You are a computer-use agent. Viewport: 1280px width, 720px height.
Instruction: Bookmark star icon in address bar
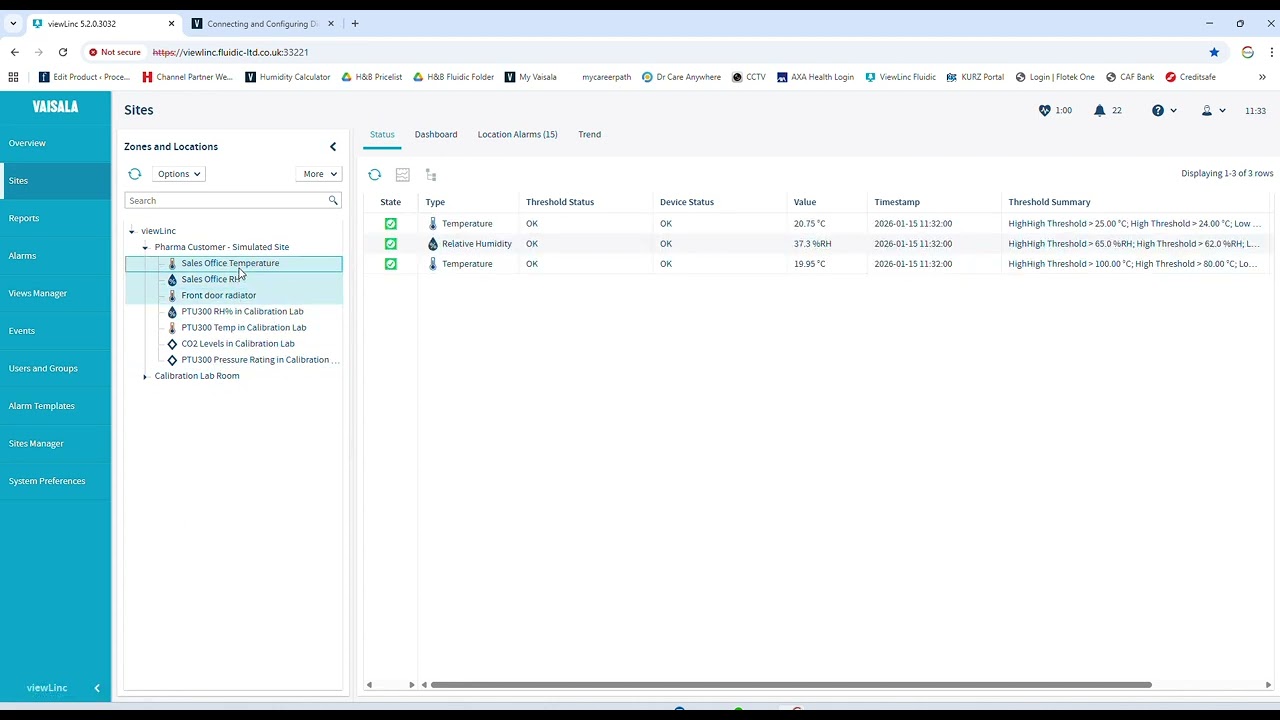click(1214, 52)
